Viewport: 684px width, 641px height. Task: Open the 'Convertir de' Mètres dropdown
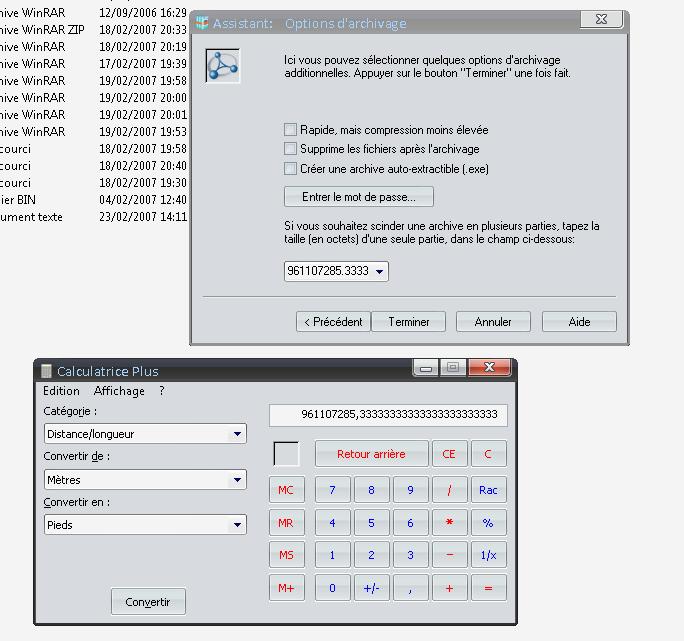pos(237,480)
